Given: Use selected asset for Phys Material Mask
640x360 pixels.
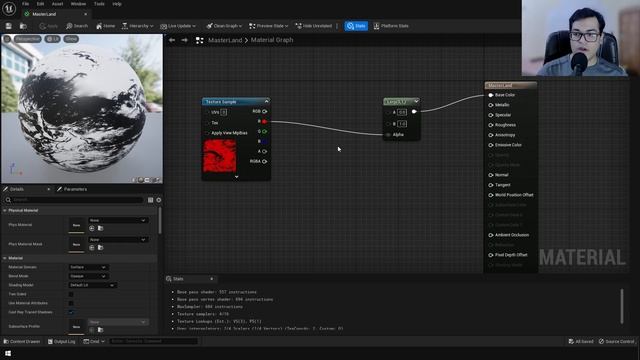Looking at the screenshot, I should [91, 248].
